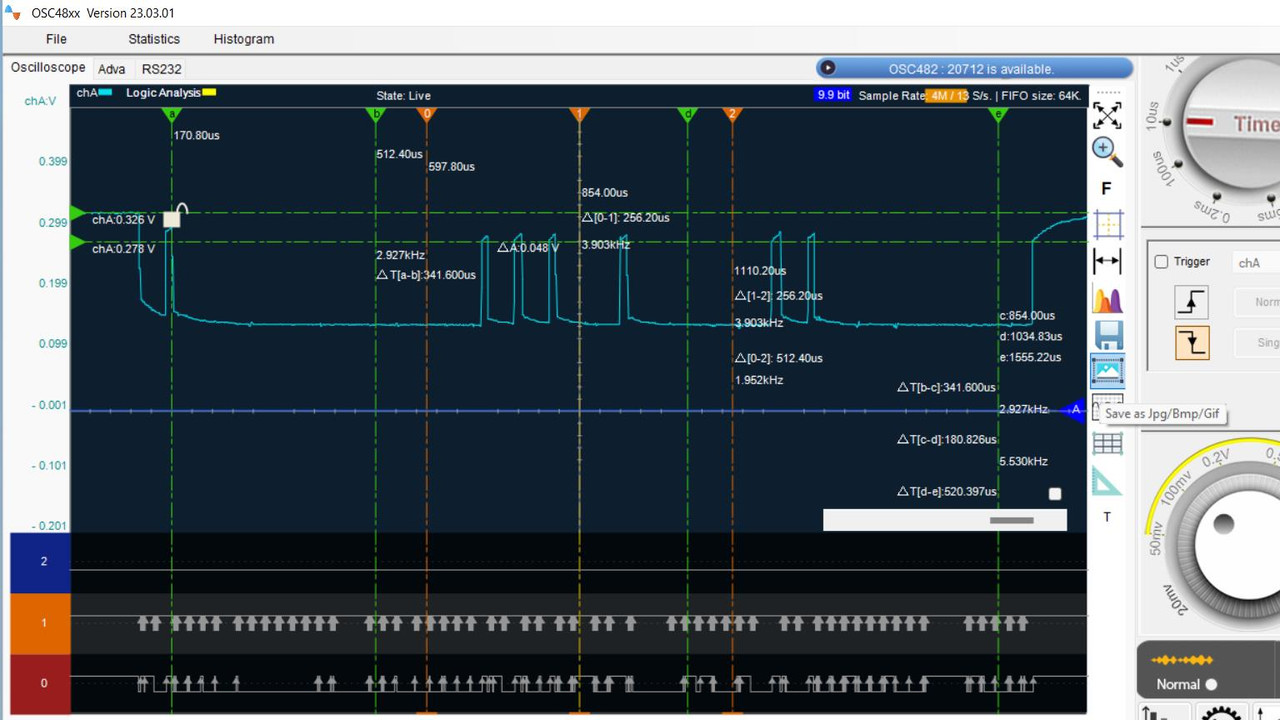This screenshot has height=720, width=1280.
Task: Click the 4M / 13 sample rate value
Action: (947, 95)
